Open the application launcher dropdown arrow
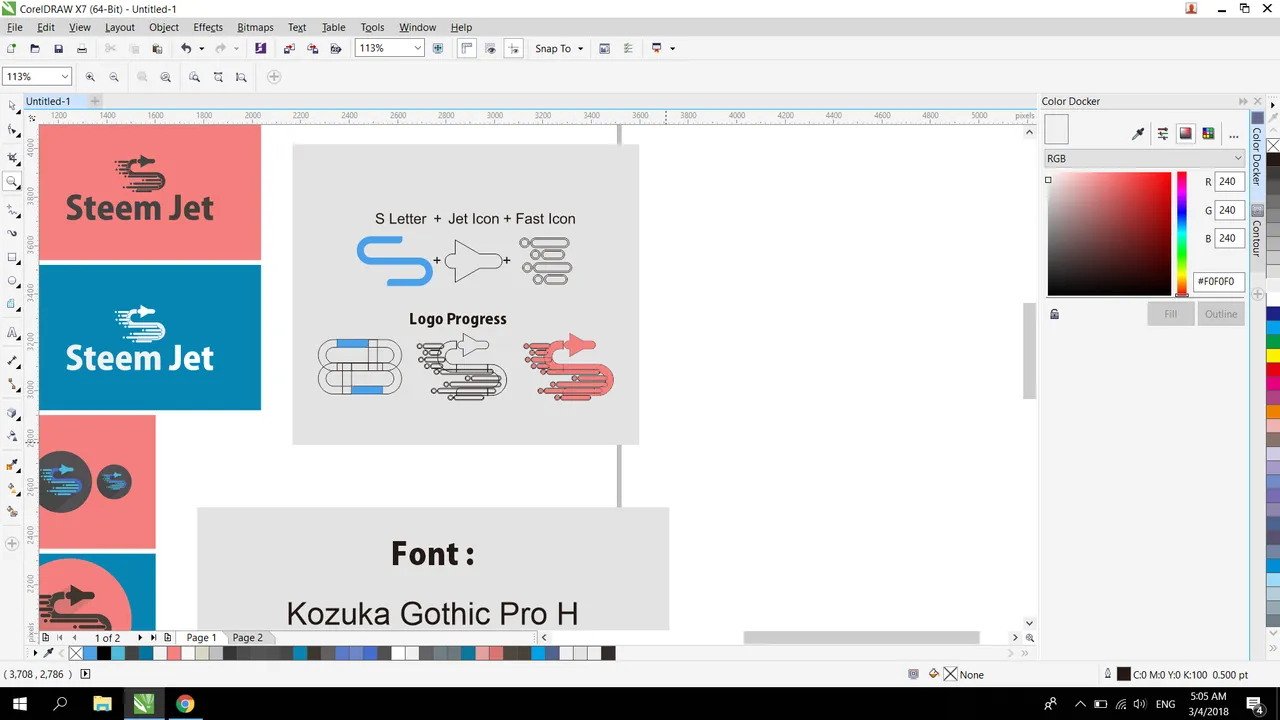Viewport: 1280px width, 720px height. pos(673,48)
